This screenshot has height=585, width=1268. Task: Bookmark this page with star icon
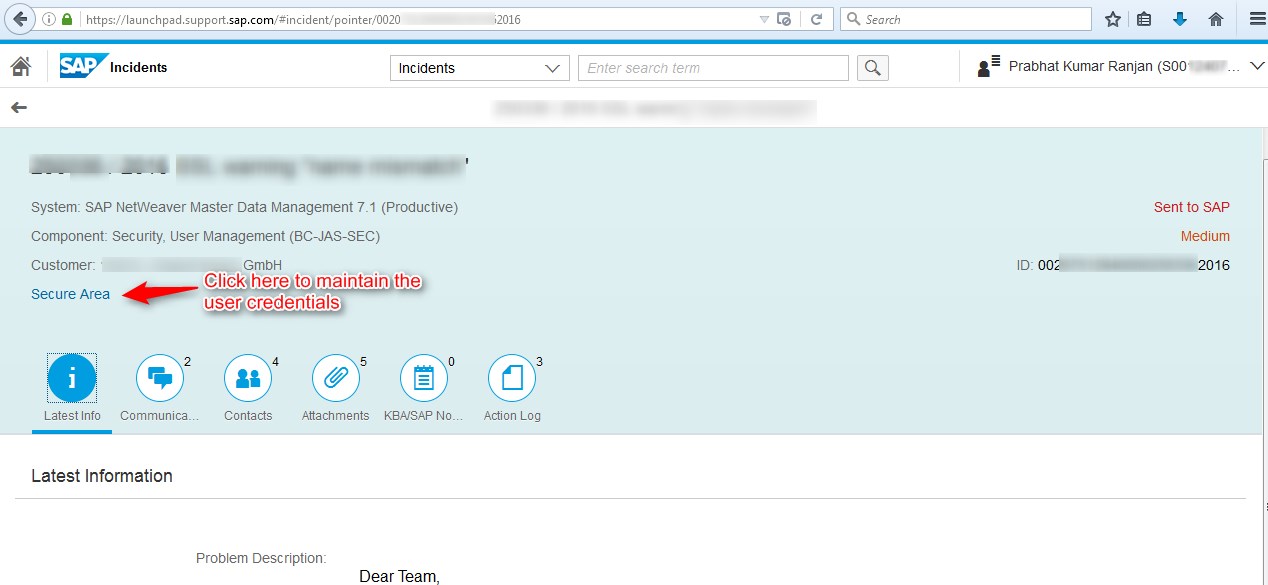pyautogui.click(x=1113, y=19)
